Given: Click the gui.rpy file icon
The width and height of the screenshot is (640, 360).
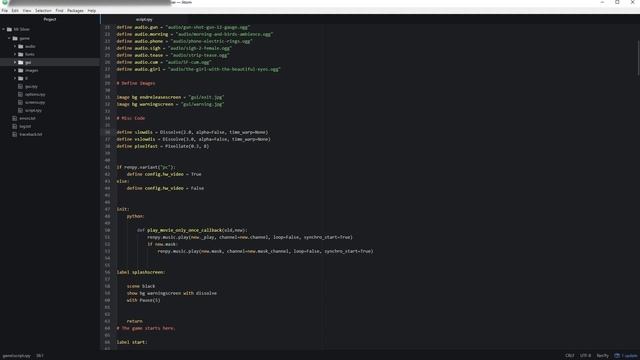Looking at the screenshot, I should coord(20,87).
